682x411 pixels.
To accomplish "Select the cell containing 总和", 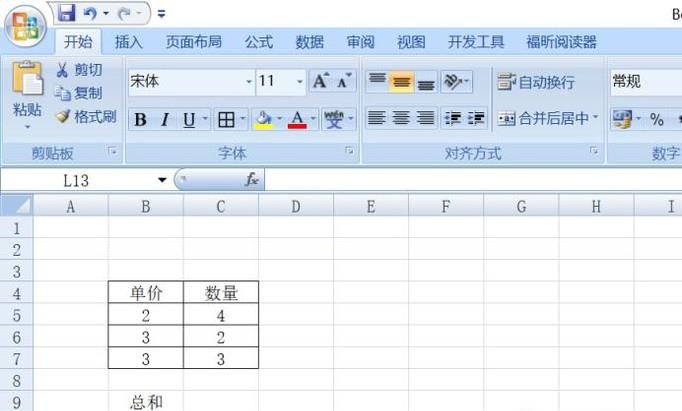I will point(146,402).
